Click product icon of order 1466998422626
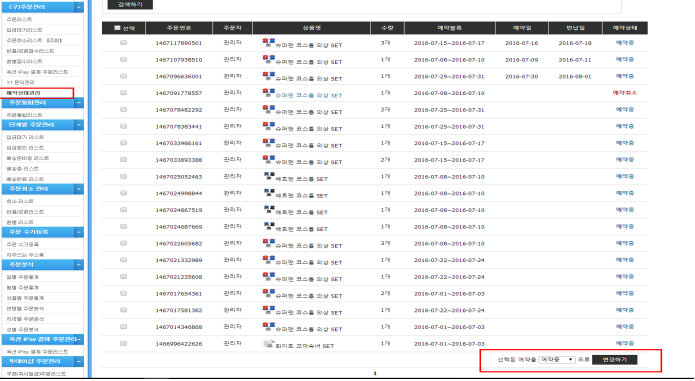695x381 pixels. (269, 343)
